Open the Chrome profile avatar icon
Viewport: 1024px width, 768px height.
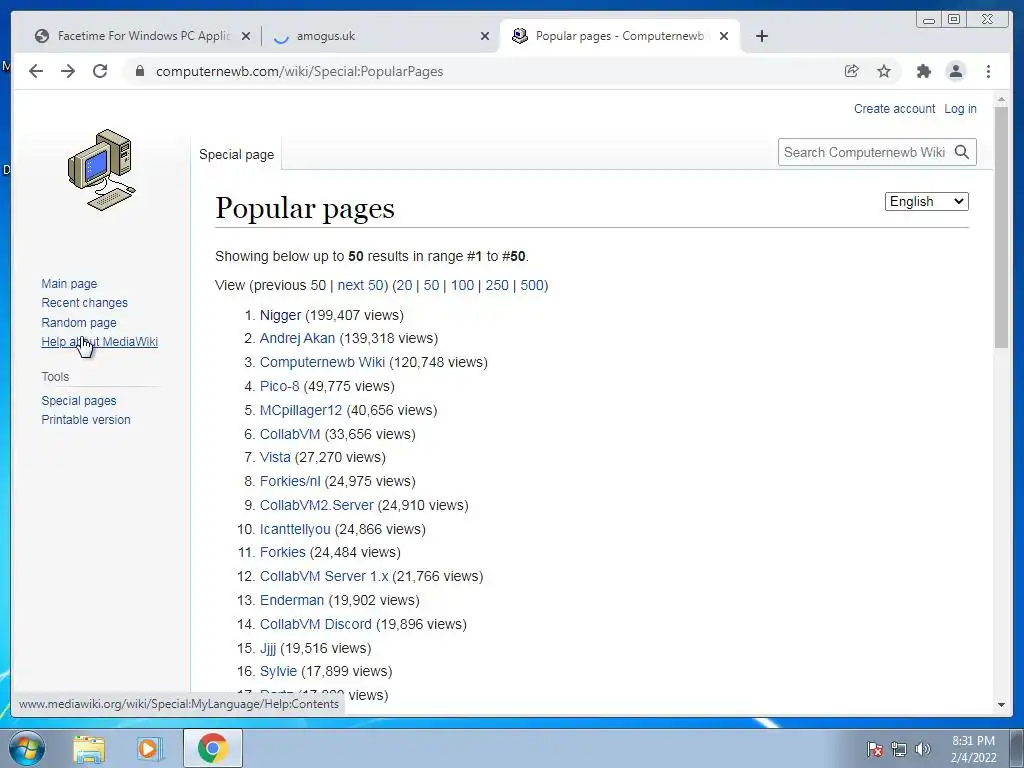click(955, 71)
